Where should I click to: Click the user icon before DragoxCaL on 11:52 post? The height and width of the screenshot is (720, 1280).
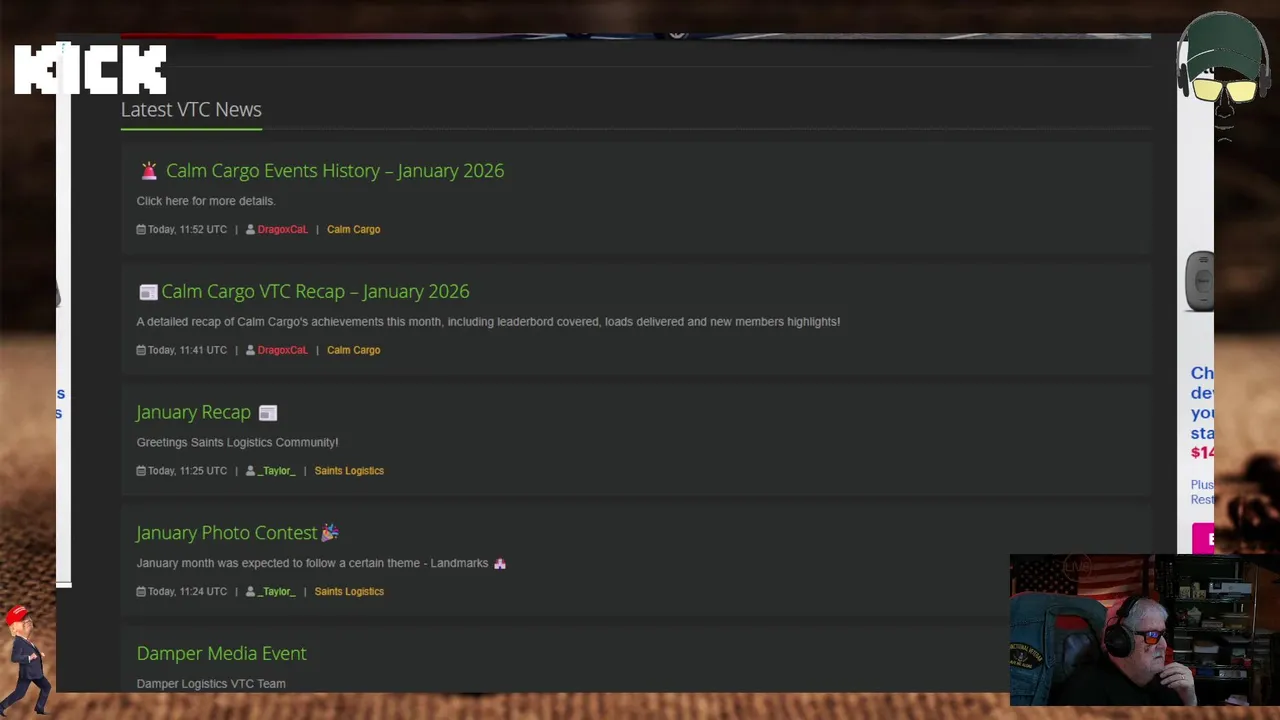250,230
